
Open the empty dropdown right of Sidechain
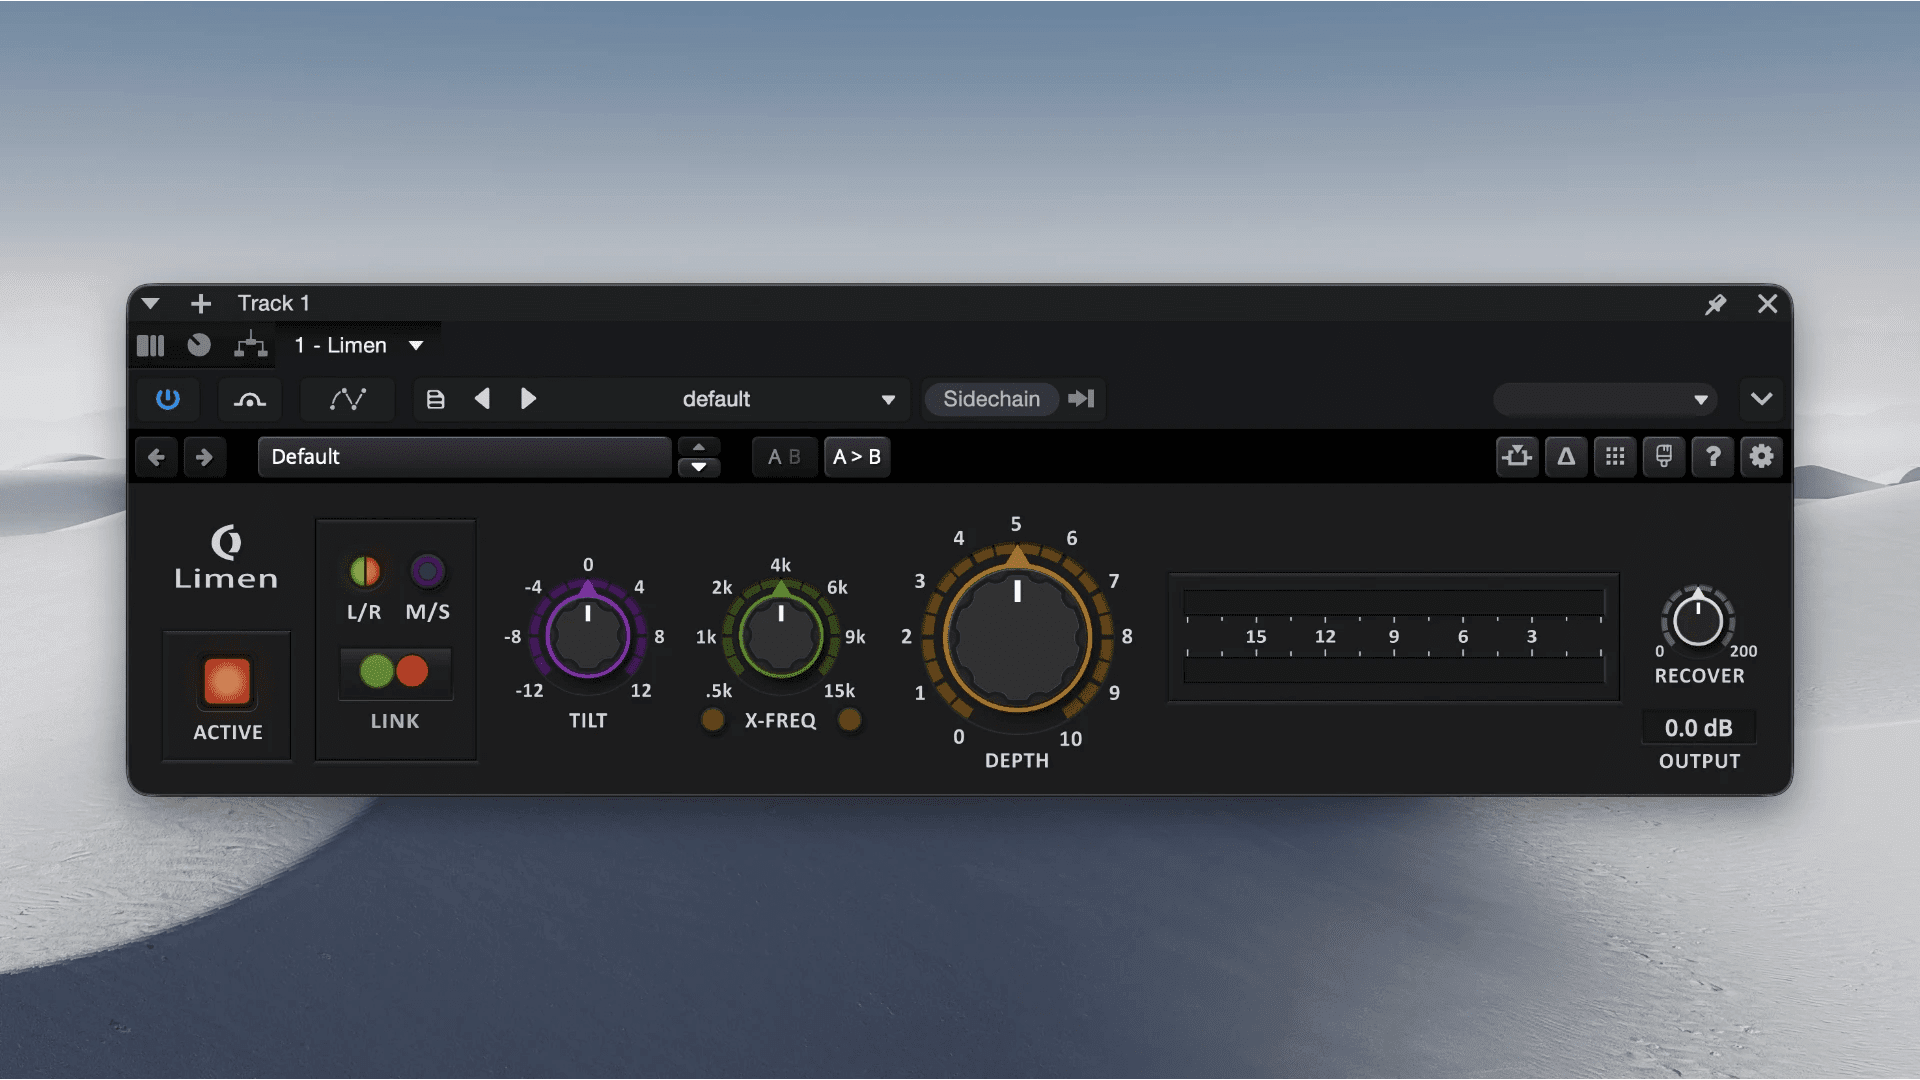[x=1605, y=400]
